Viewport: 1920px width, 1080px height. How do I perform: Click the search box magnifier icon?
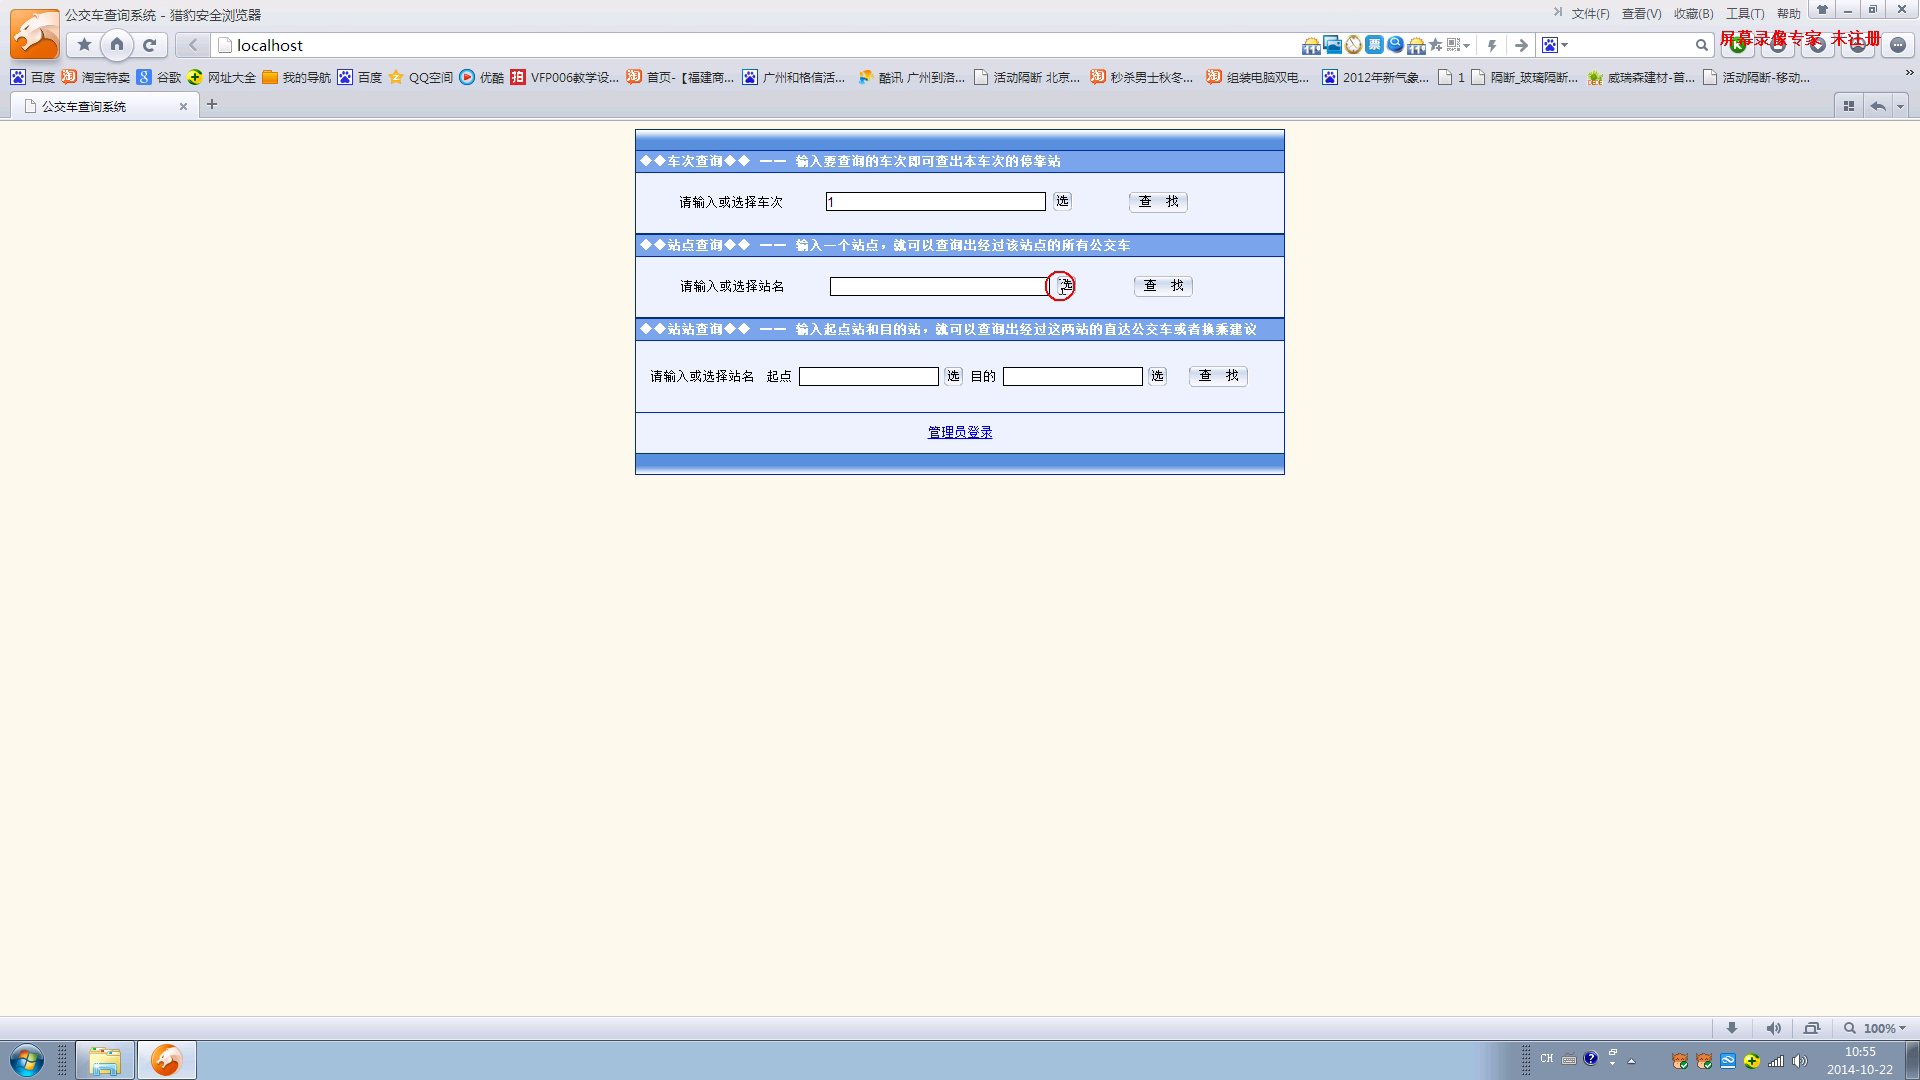coord(1701,45)
